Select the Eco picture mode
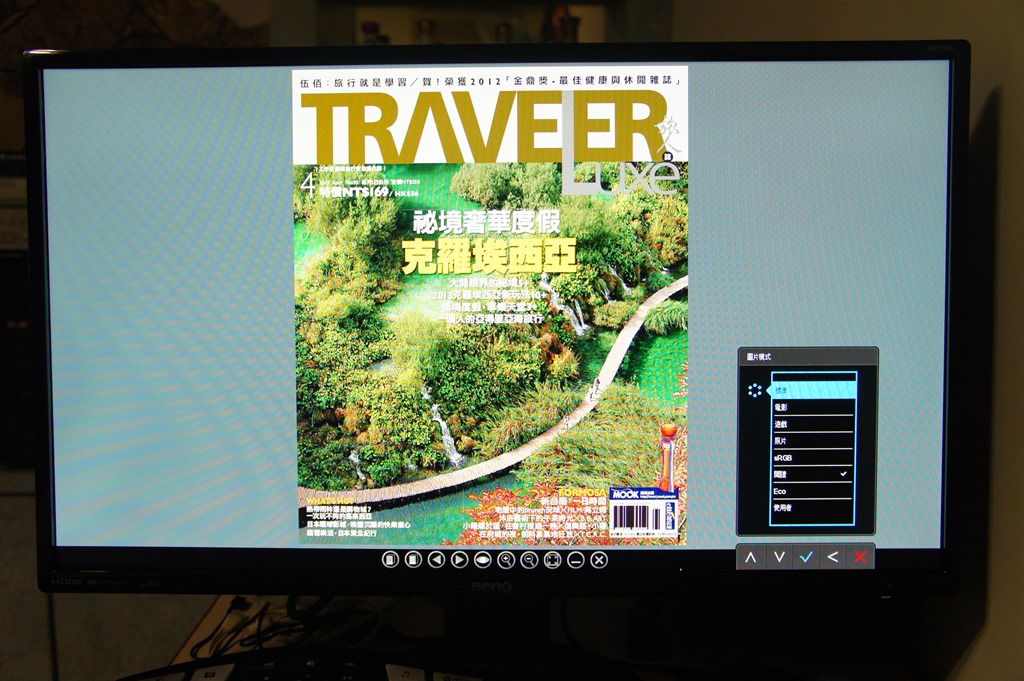The height and width of the screenshot is (681, 1024). [x=814, y=491]
